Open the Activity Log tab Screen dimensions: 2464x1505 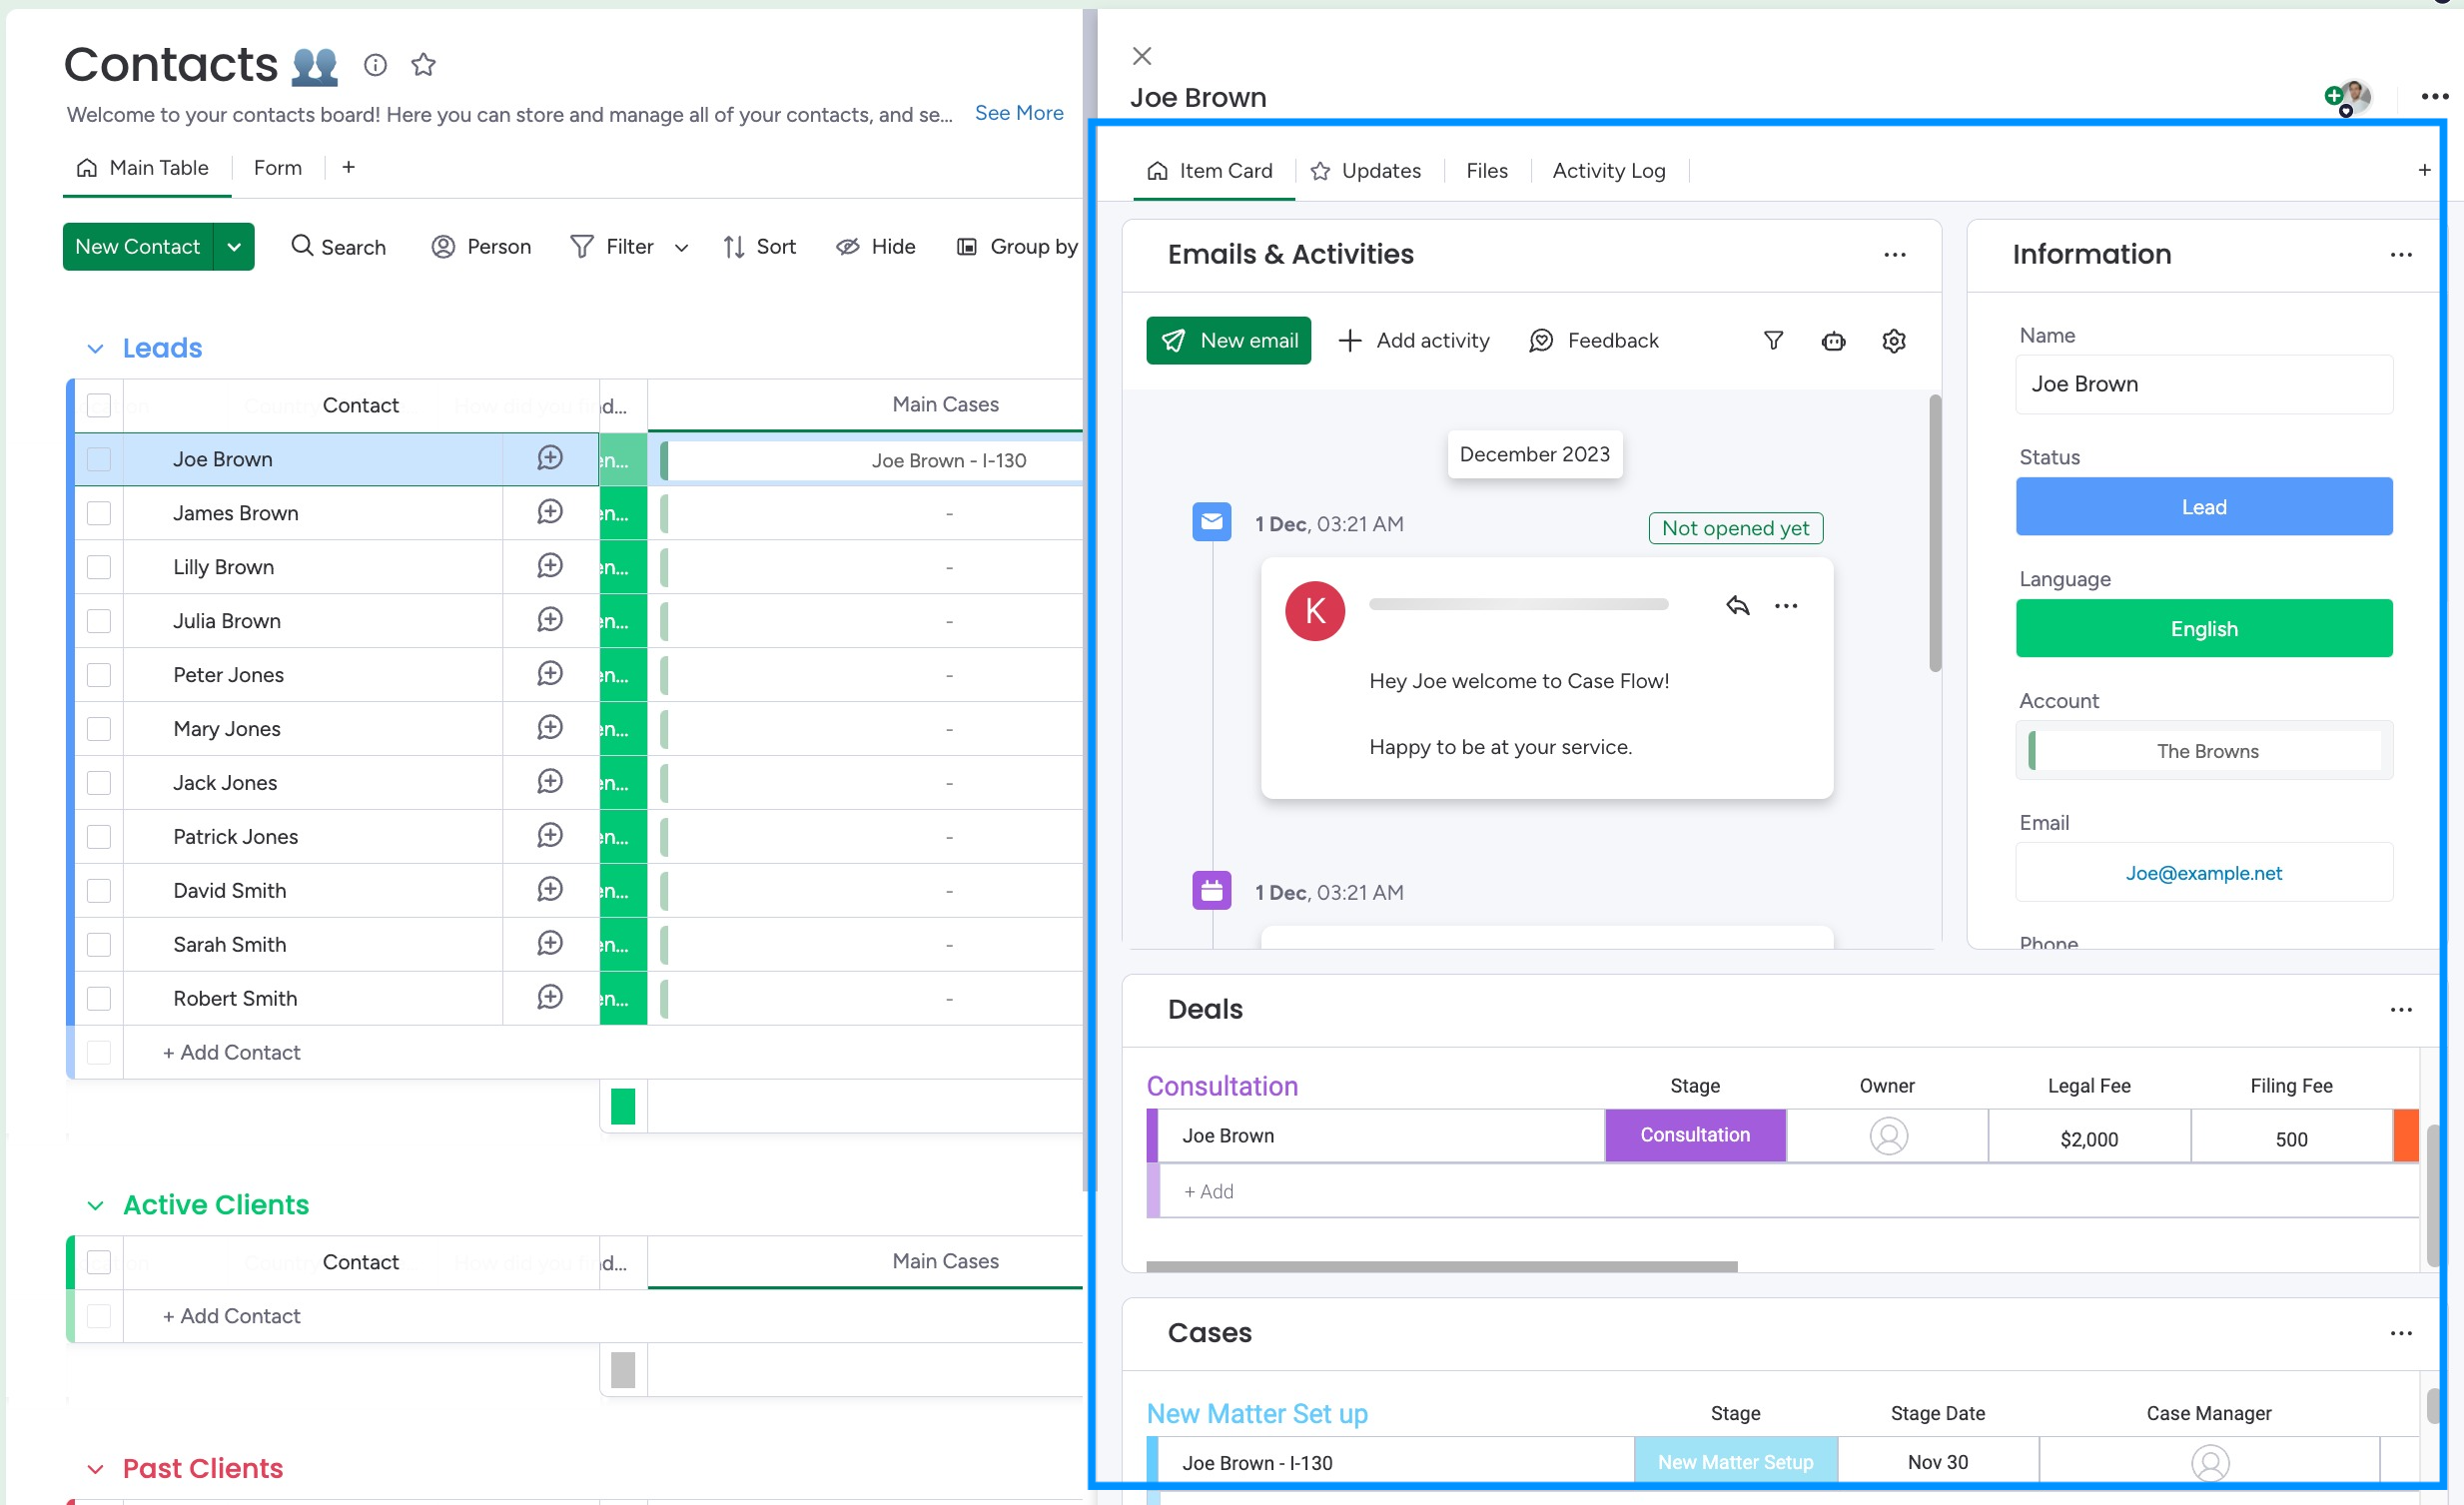pos(1608,170)
